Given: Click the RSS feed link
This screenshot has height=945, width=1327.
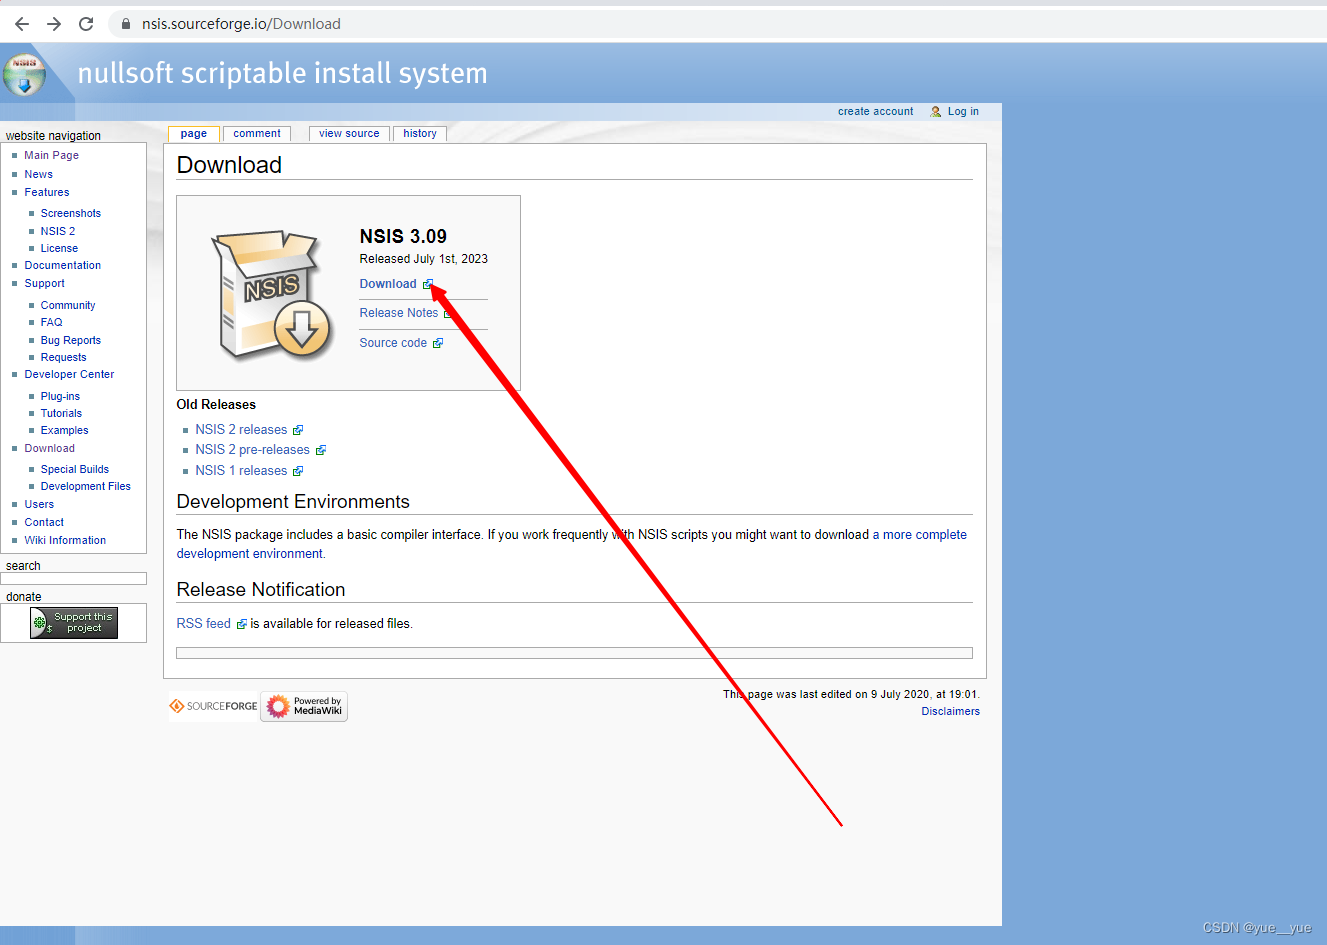Looking at the screenshot, I should (x=204, y=624).
